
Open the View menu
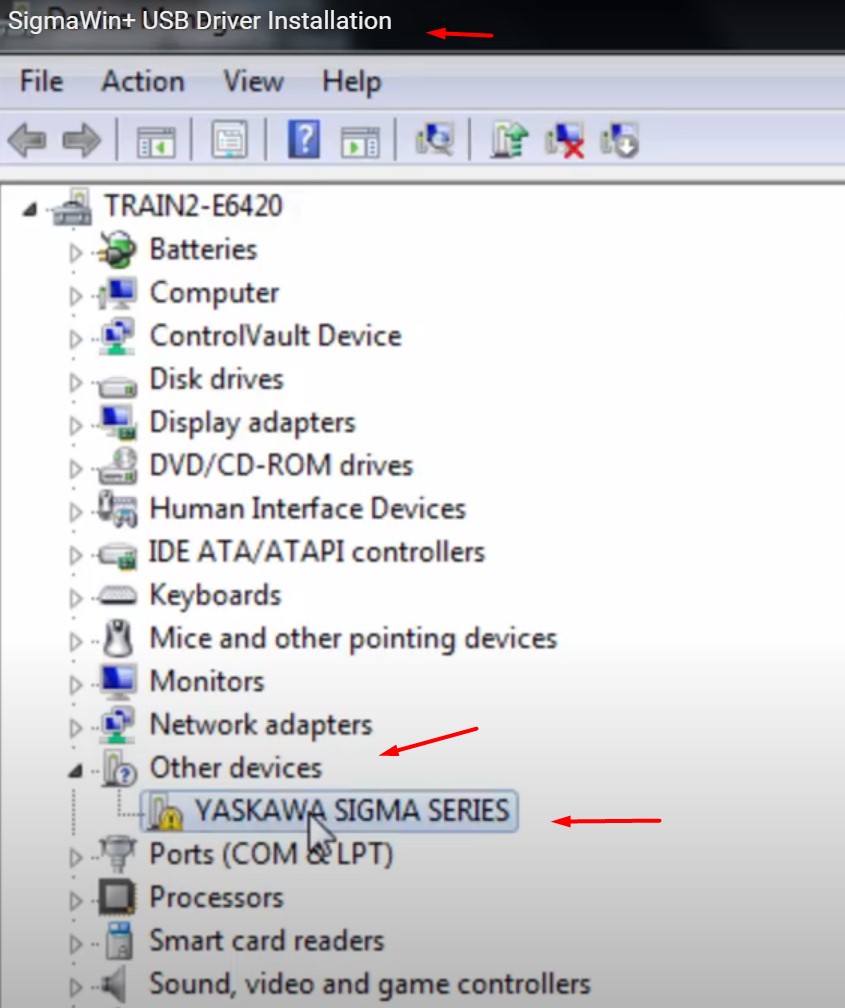click(x=253, y=82)
